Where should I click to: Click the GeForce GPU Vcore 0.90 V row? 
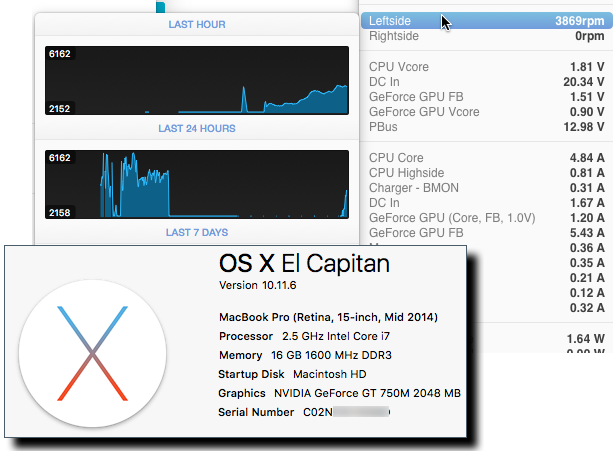pyautogui.click(x=486, y=112)
